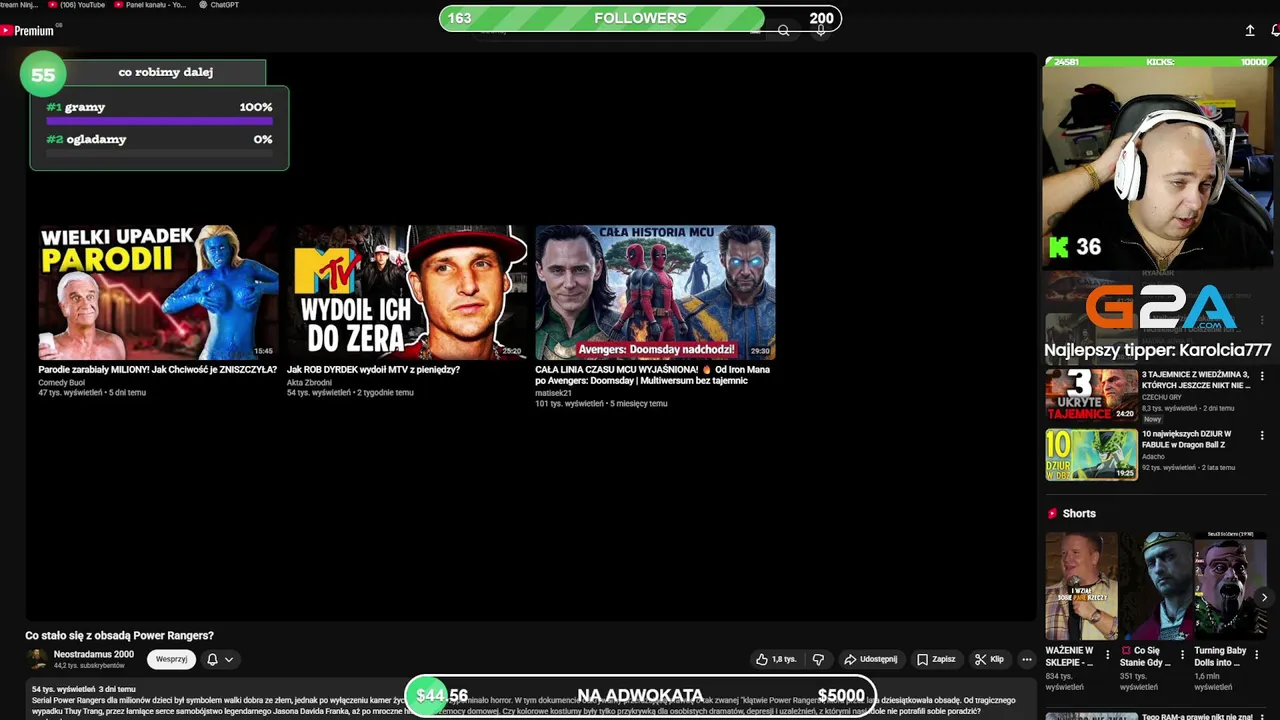Click the dislike thumbs-down button

point(818,660)
